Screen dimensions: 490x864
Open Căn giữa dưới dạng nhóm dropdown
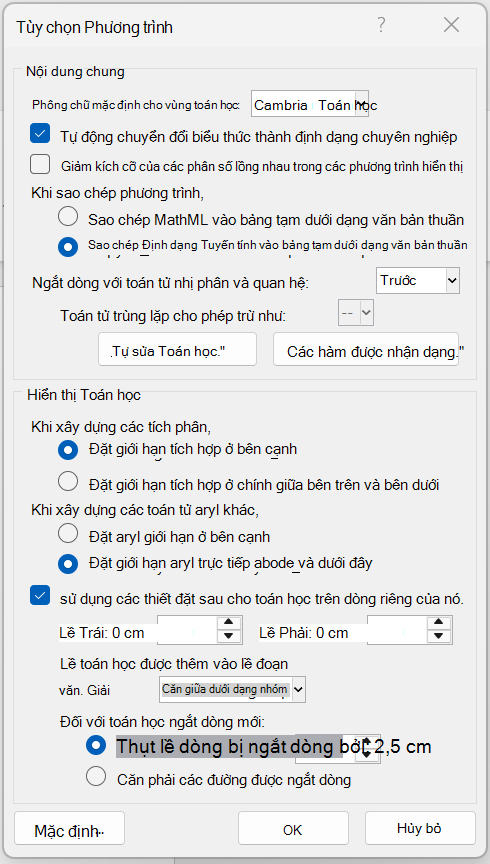[x=232, y=689]
